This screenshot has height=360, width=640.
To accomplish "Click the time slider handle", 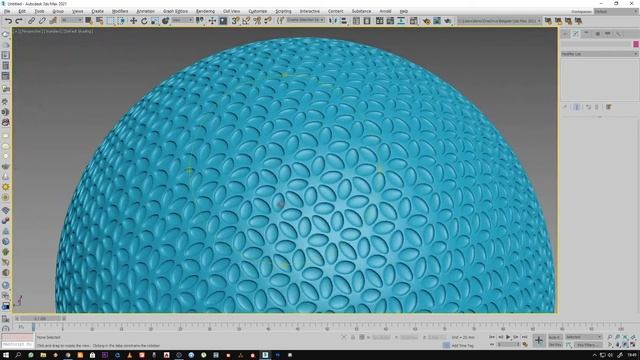I will click(x=40, y=318).
